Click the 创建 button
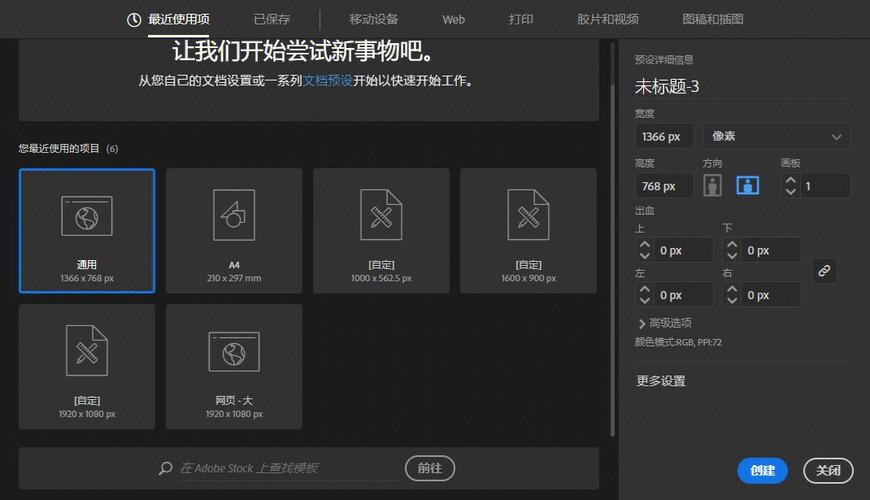870x500 pixels. [762, 471]
